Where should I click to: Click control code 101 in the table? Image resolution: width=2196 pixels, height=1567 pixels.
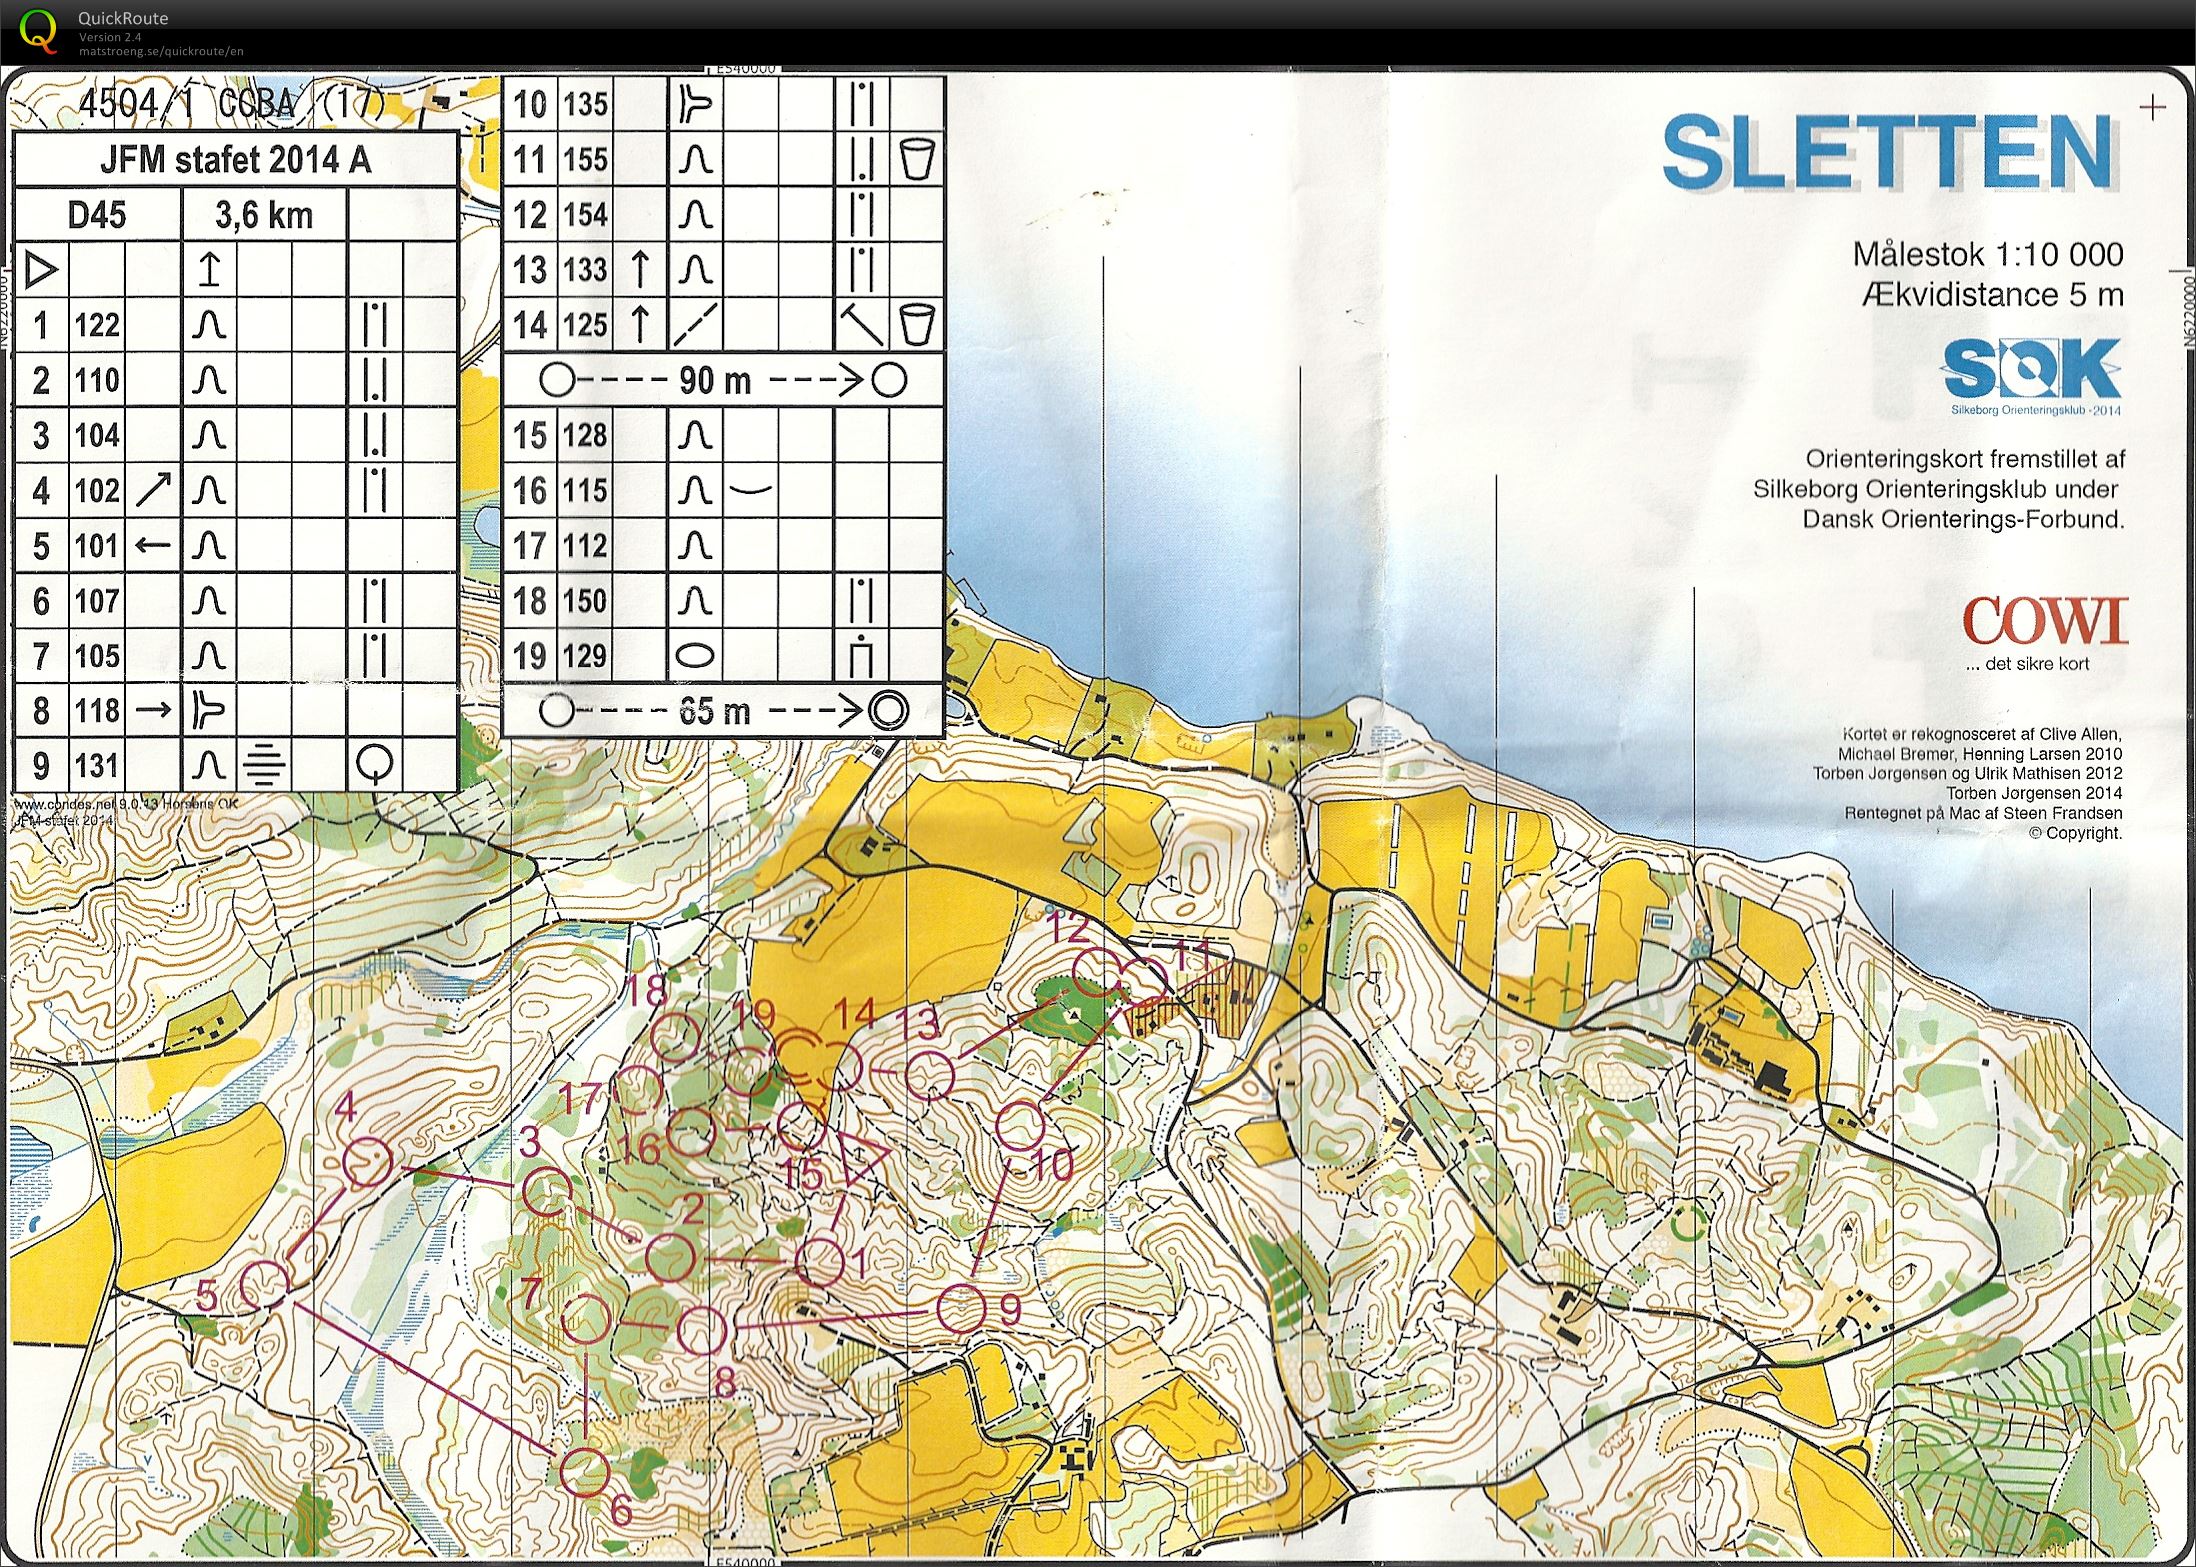97,546
